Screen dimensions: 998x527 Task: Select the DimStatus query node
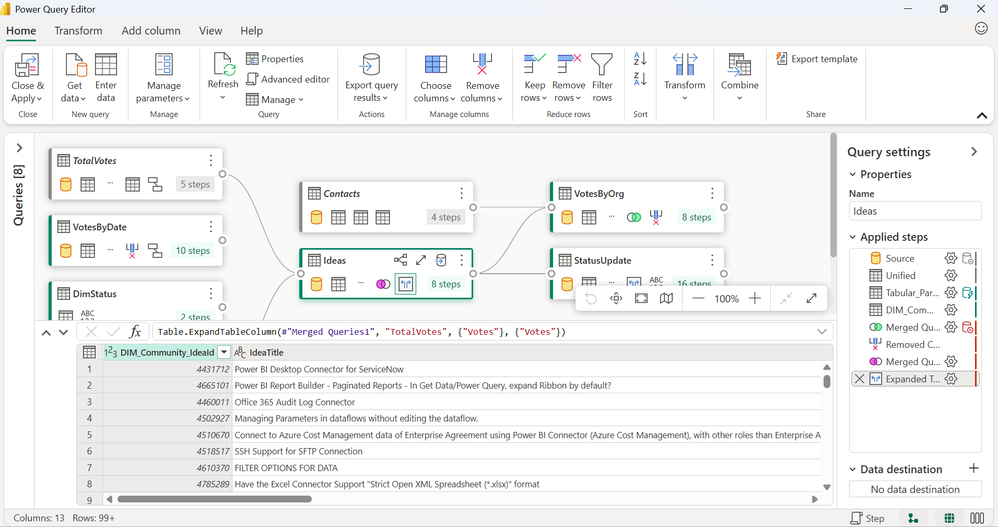[x=136, y=300]
